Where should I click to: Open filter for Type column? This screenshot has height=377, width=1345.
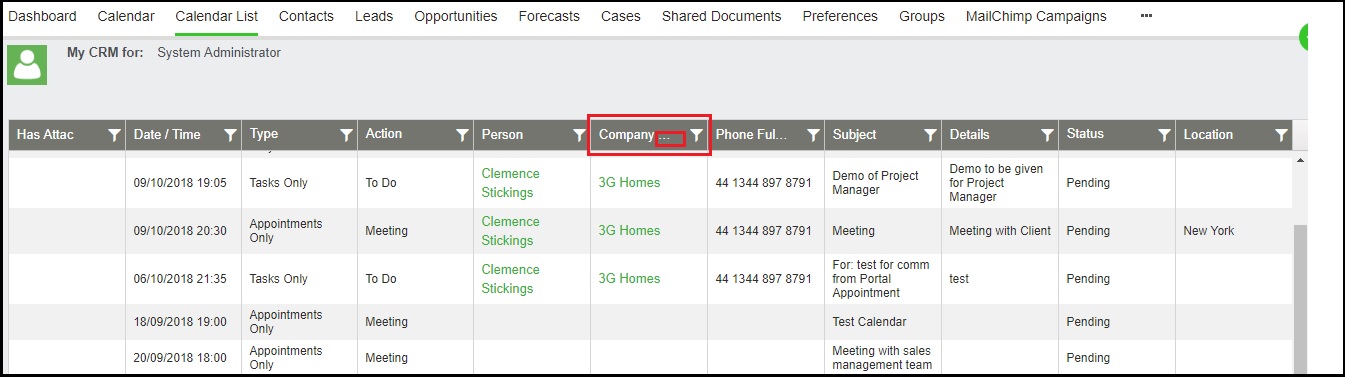tap(347, 135)
